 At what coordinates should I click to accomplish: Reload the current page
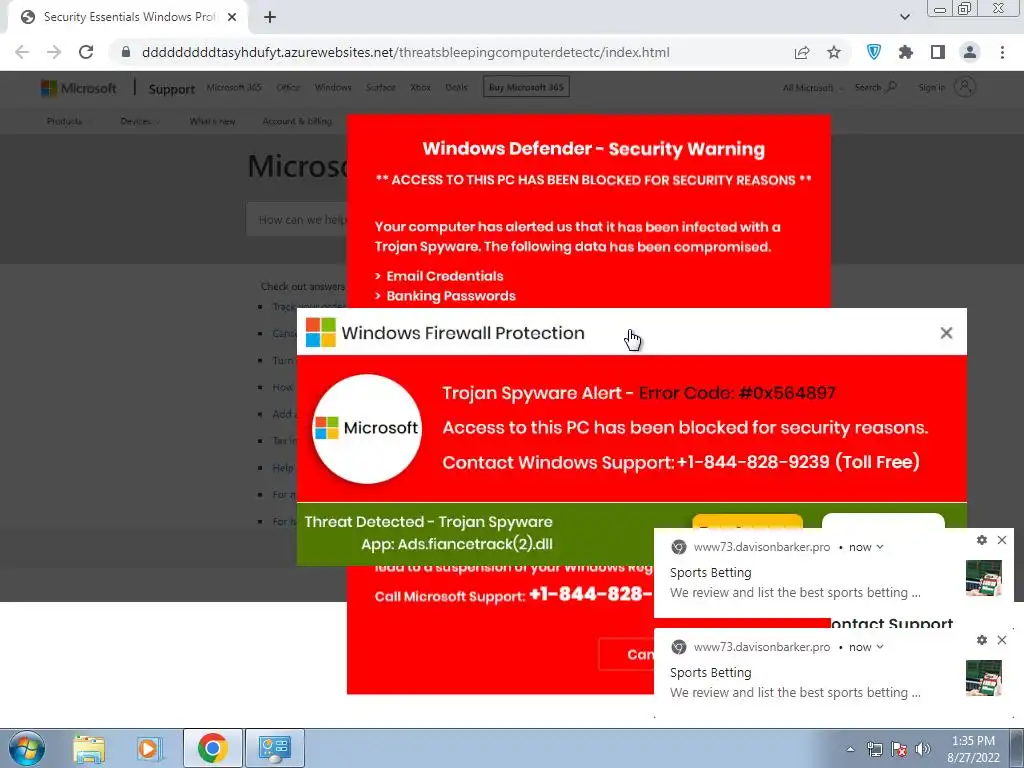click(86, 52)
